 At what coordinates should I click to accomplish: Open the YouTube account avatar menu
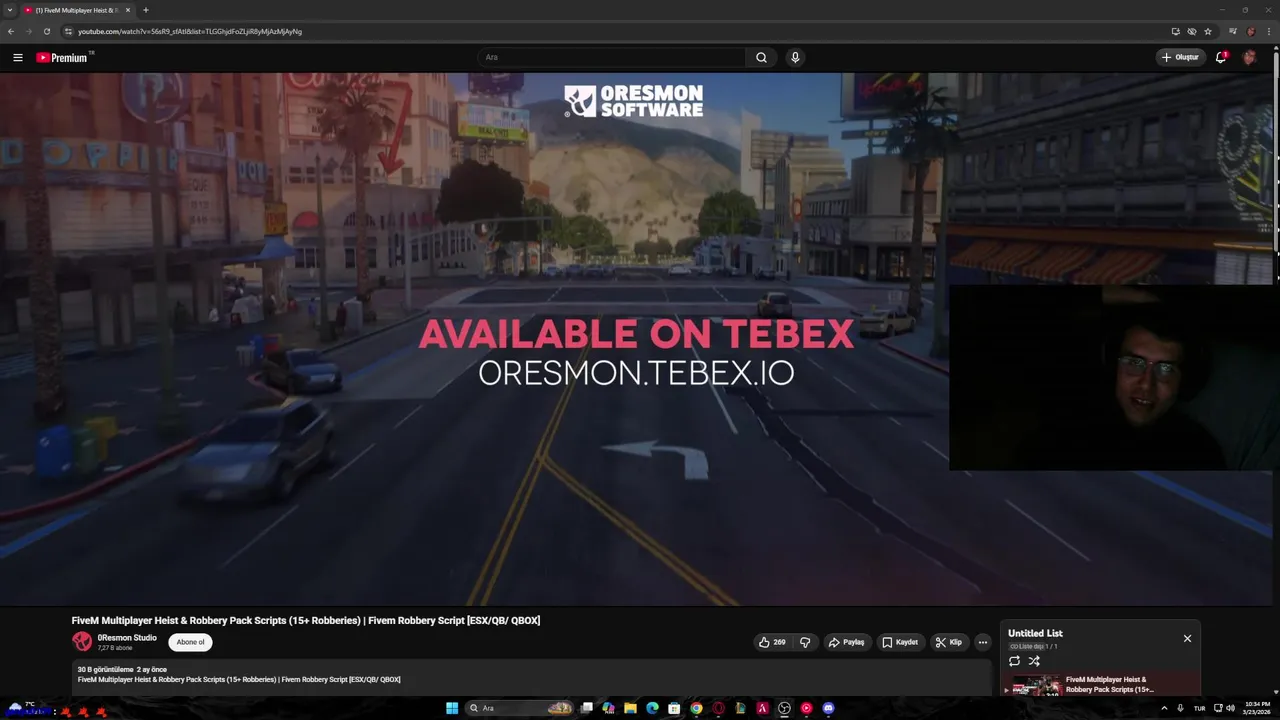[x=1249, y=58]
